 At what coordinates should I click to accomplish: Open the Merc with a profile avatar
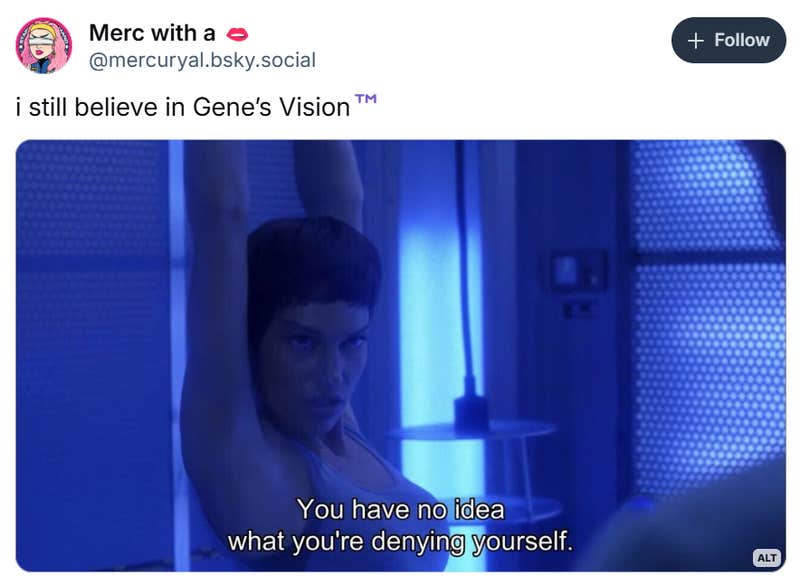[44, 45]
